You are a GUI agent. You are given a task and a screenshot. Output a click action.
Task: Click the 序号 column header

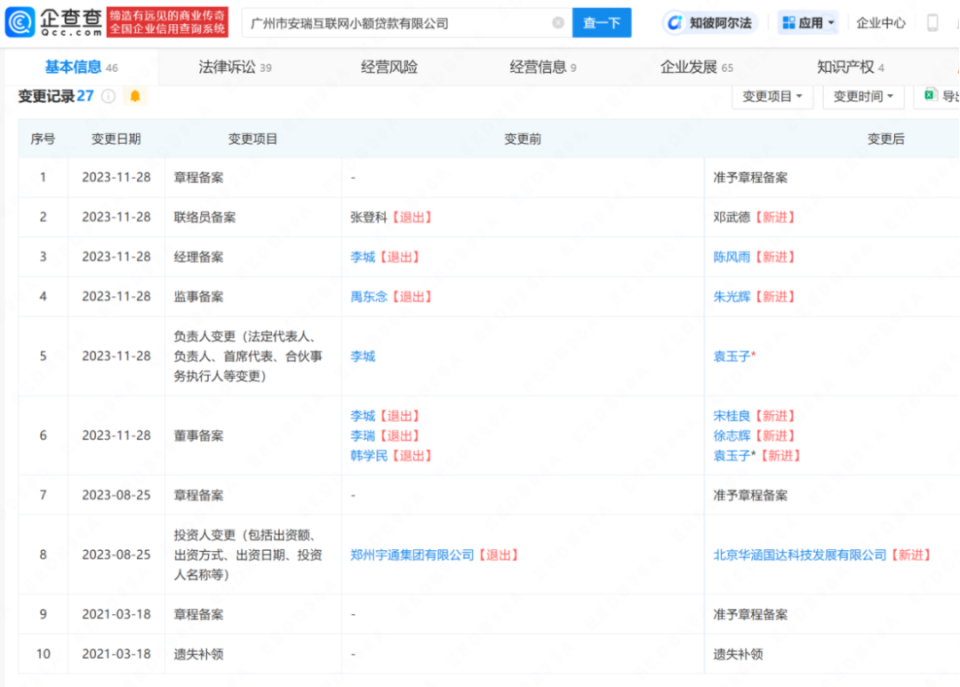coord(43,139)
